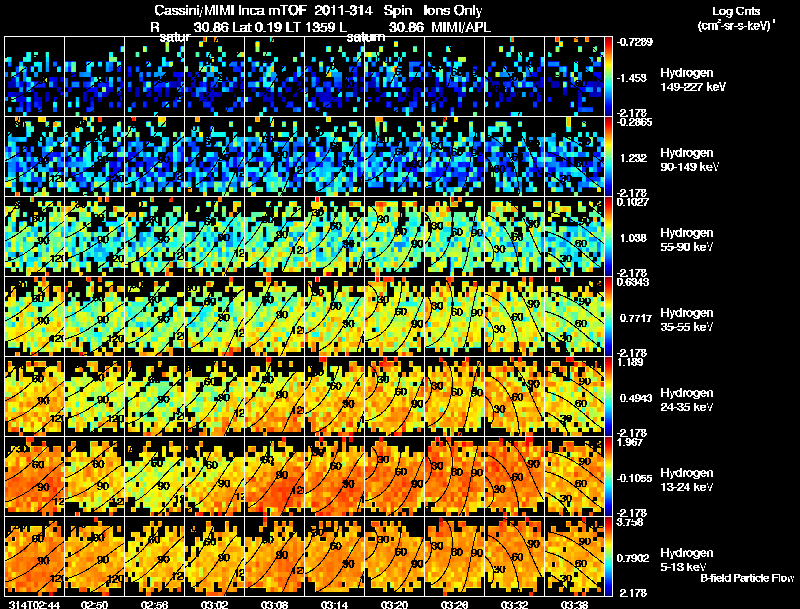This screenshot has height=609, width=800.
Task: Click the 0.7902 color scale value
Action: [635, 559]
